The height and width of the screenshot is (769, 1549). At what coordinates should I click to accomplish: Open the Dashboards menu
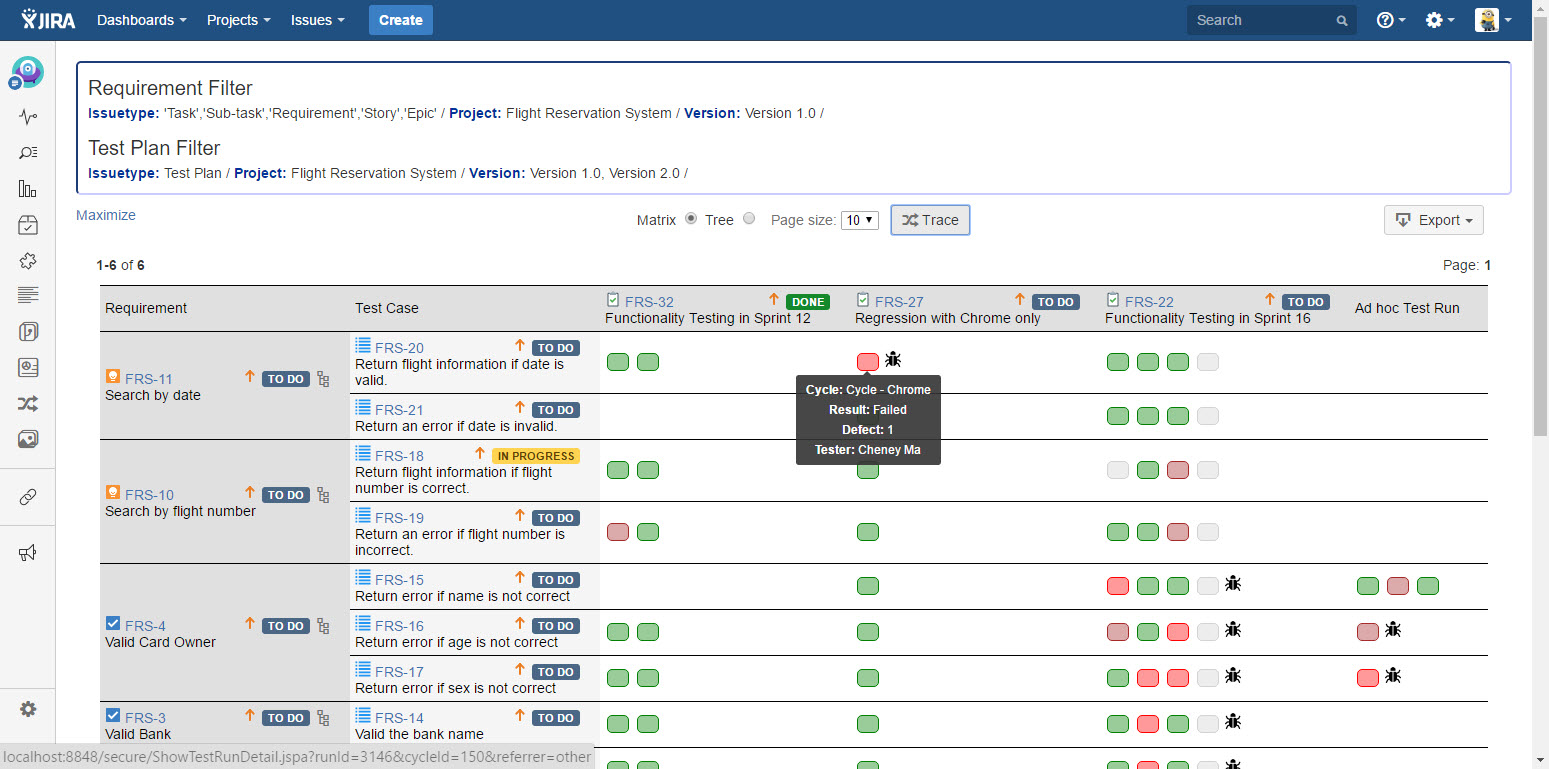[x=141, y=20]
